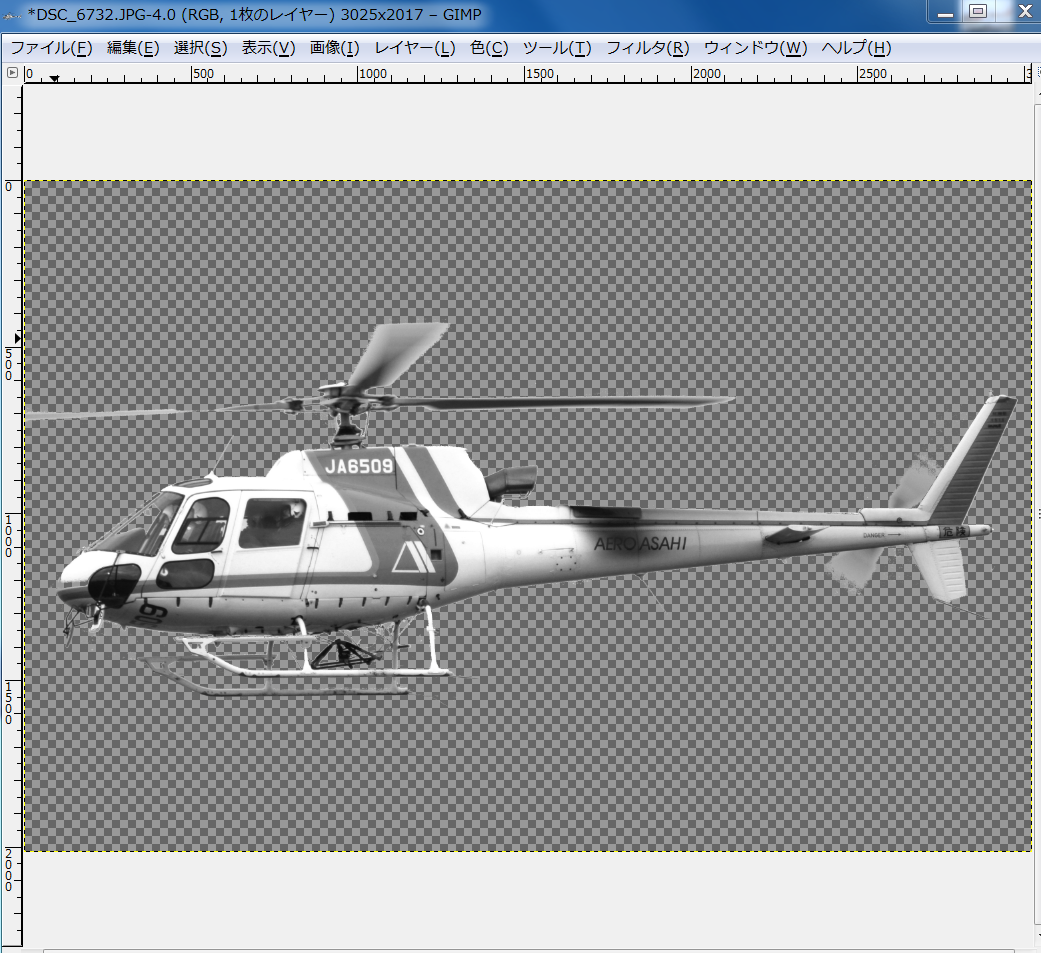Open the 編集(E) menu

coord(133,48)
